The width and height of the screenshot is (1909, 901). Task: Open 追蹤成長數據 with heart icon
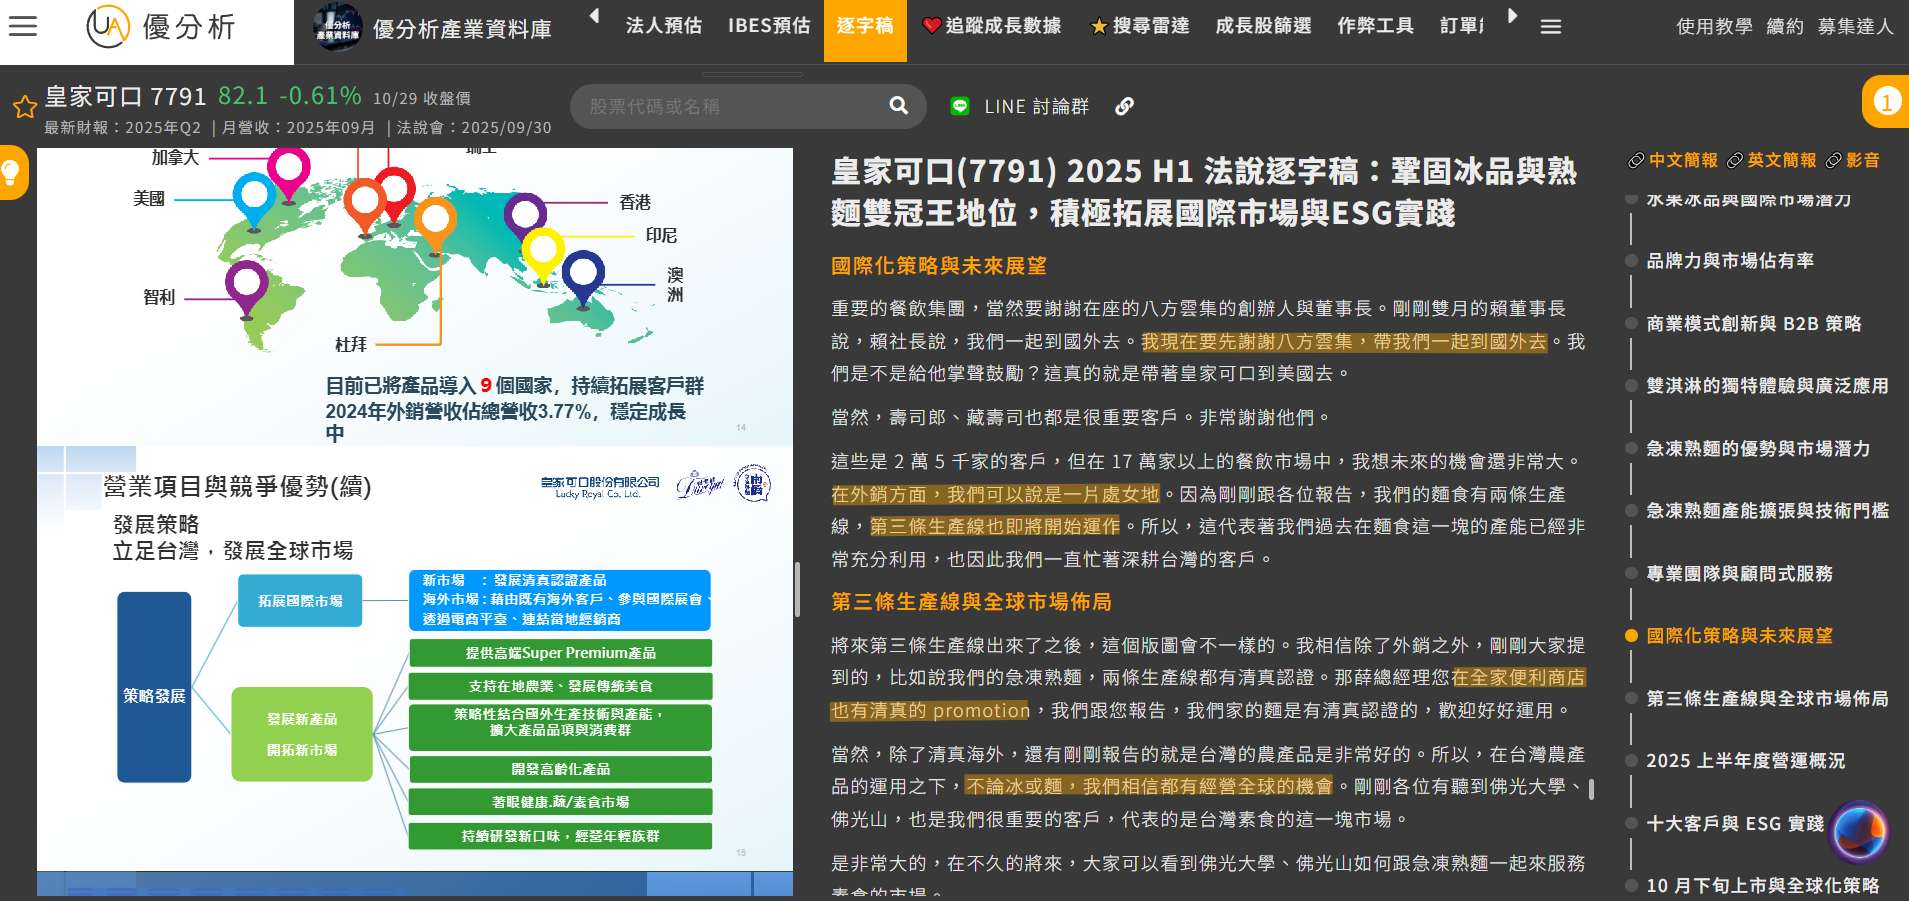pos(991,26)
